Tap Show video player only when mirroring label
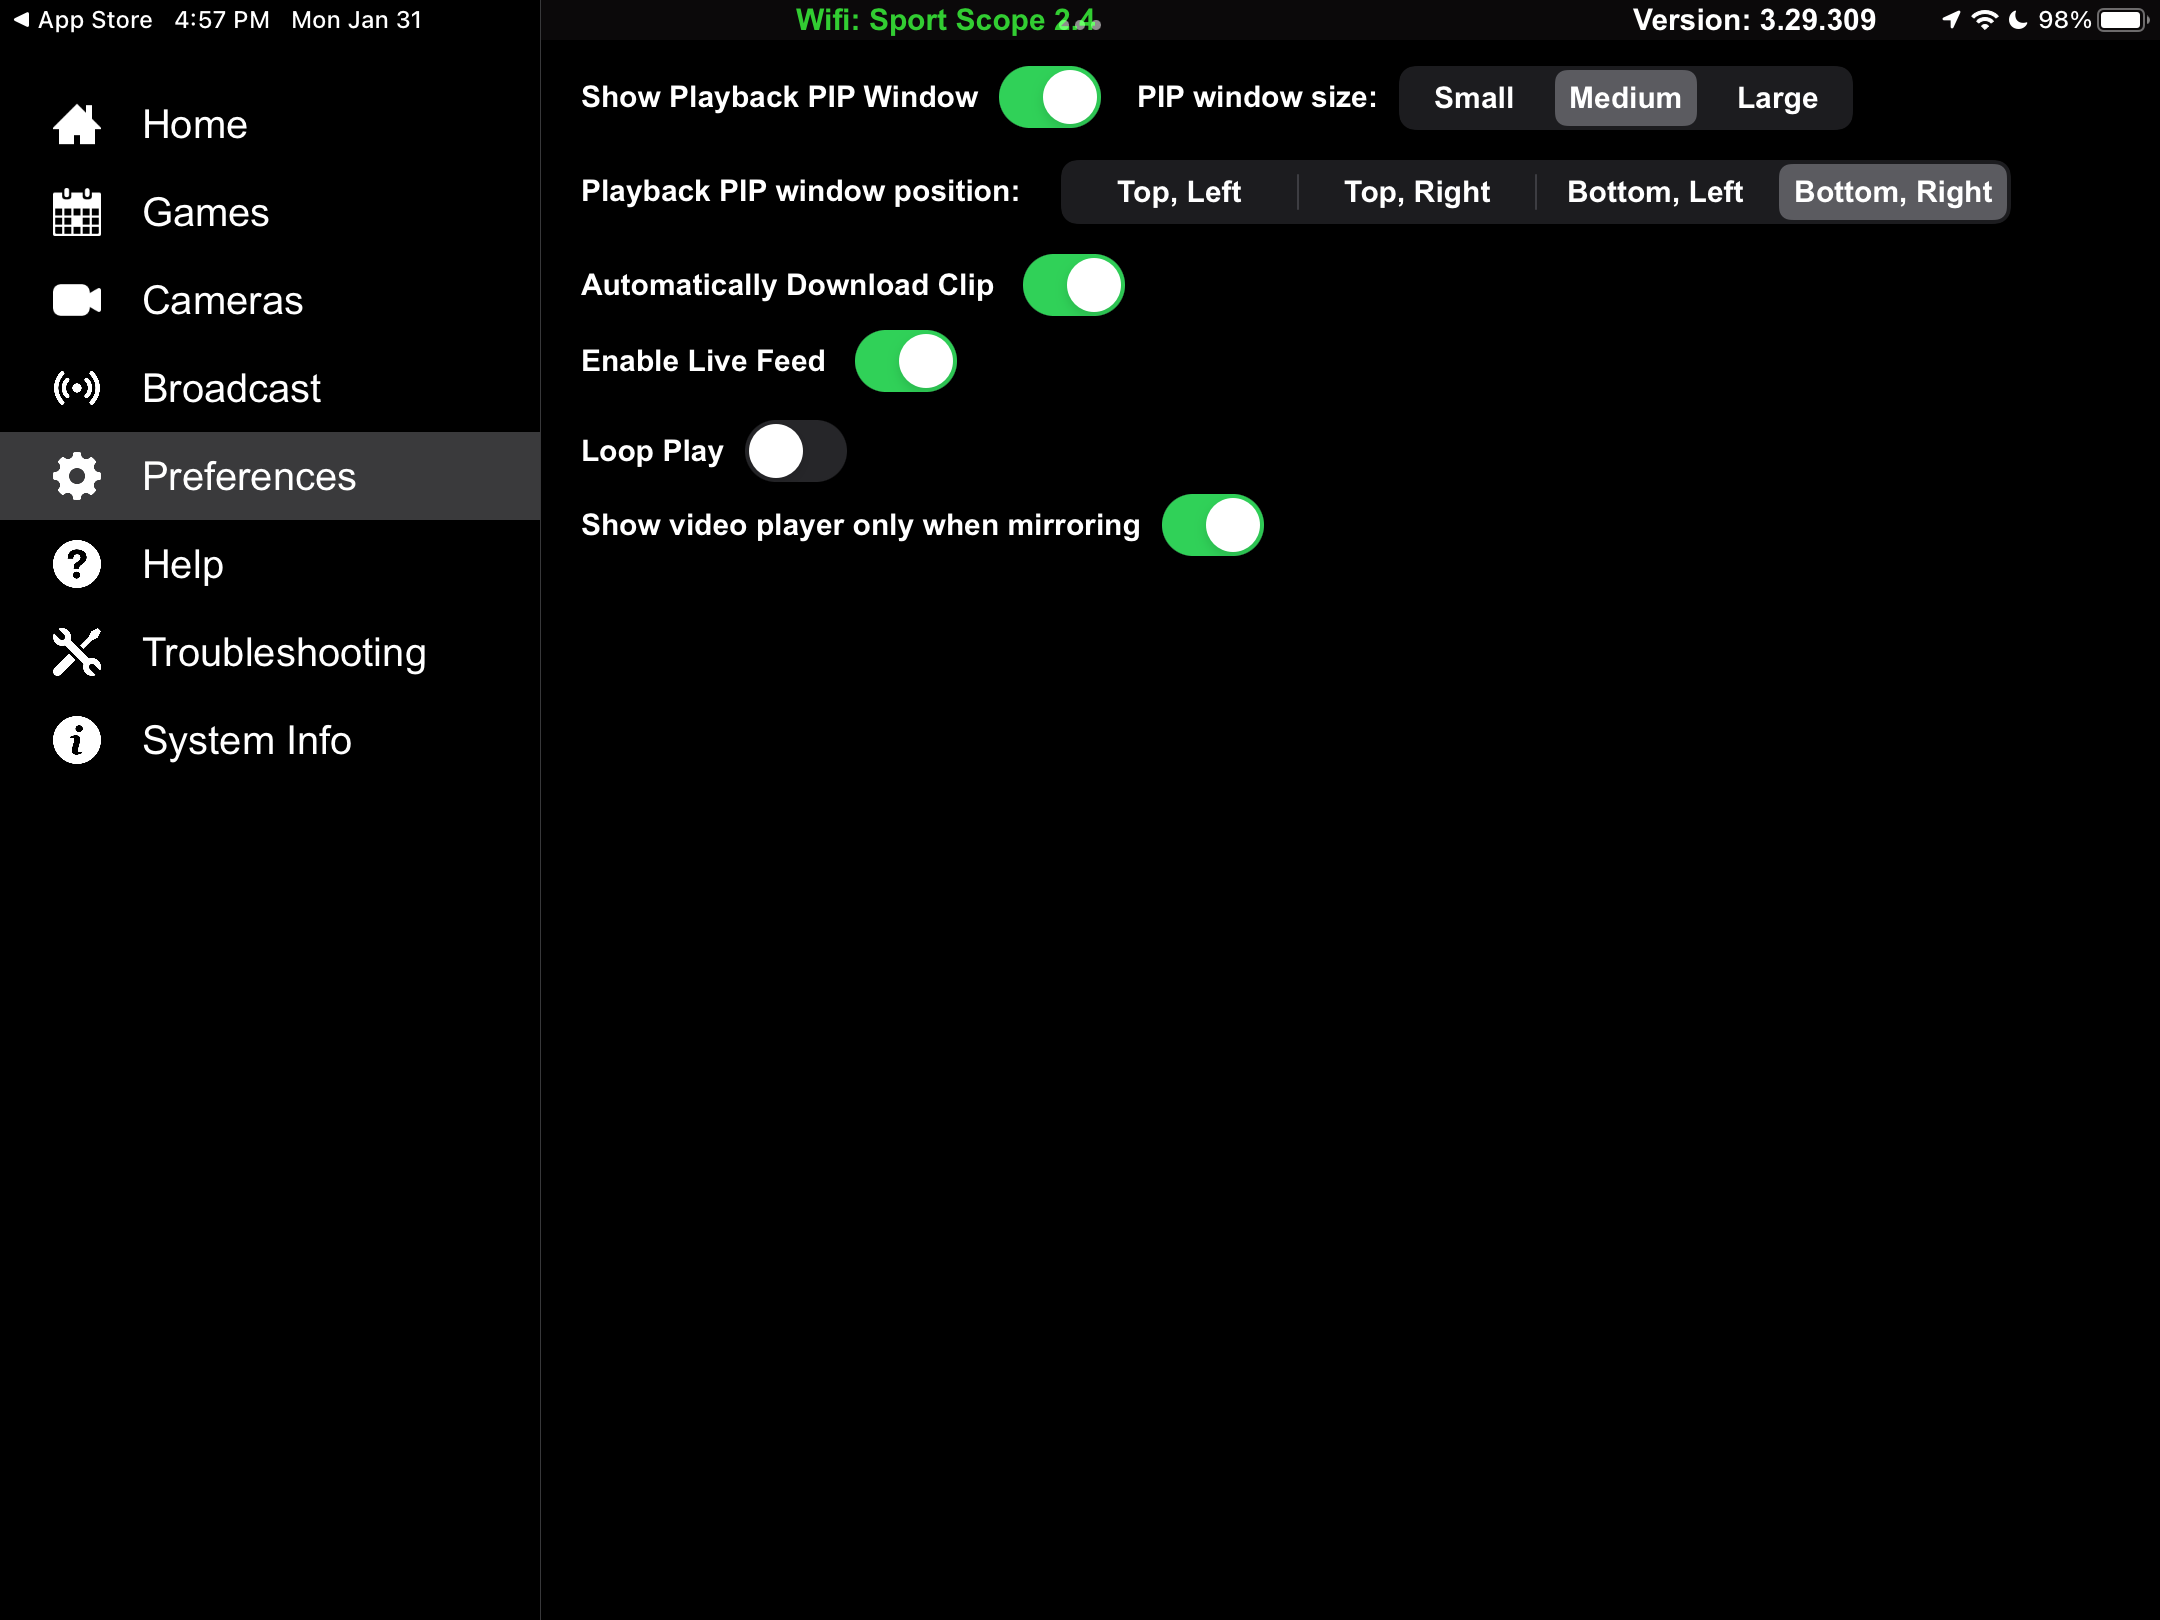 (x=861, y=525)
